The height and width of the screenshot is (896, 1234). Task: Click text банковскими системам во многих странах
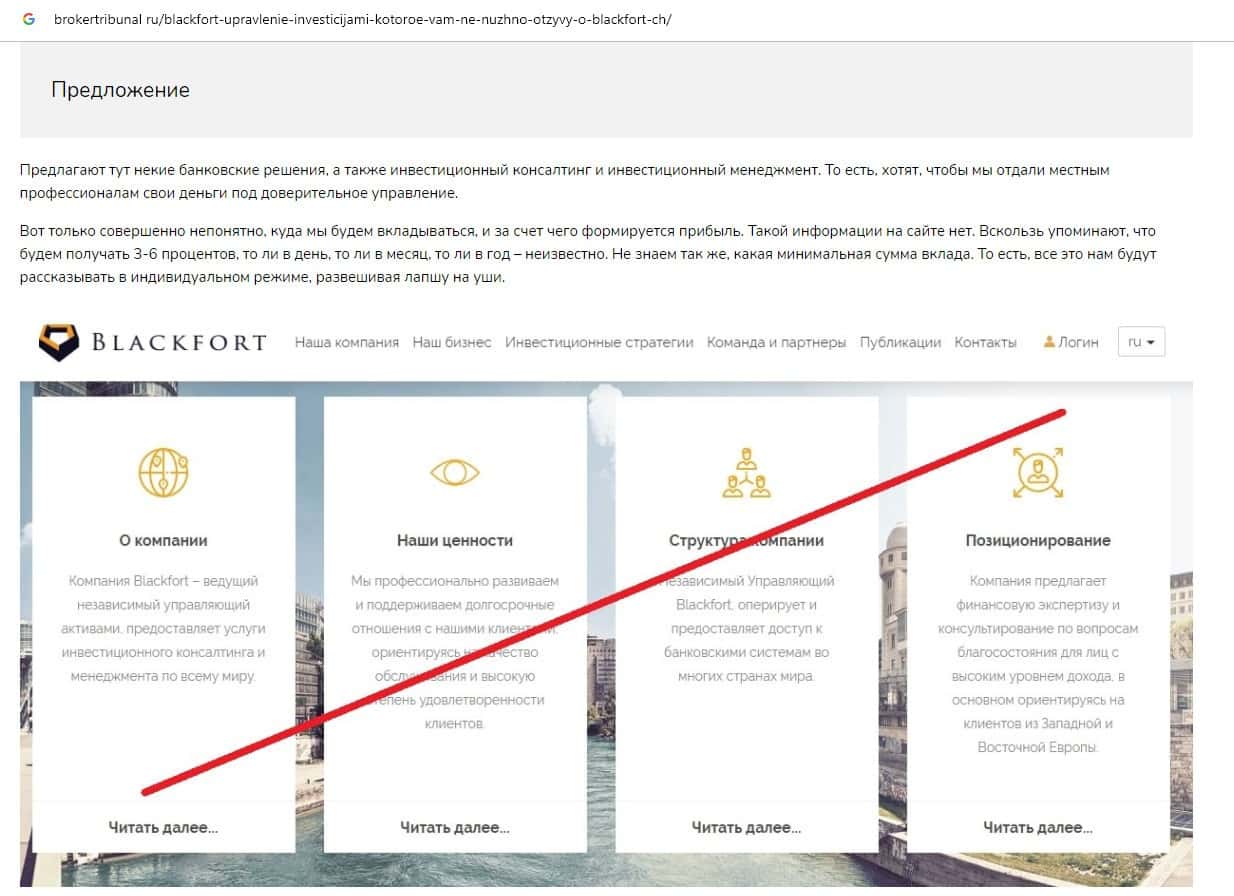click(x=746, y=664)
